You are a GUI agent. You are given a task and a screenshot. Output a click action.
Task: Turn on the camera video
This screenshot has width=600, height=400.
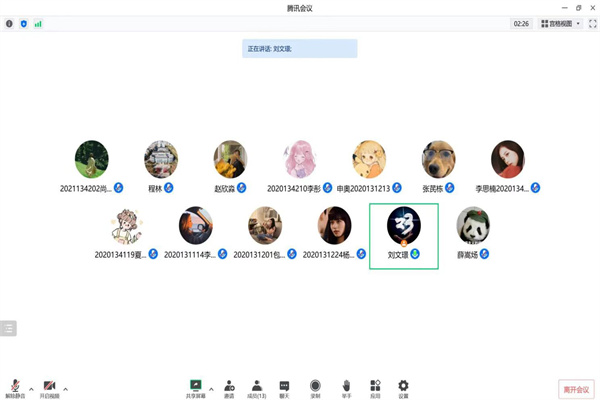(x=49, y=389)
